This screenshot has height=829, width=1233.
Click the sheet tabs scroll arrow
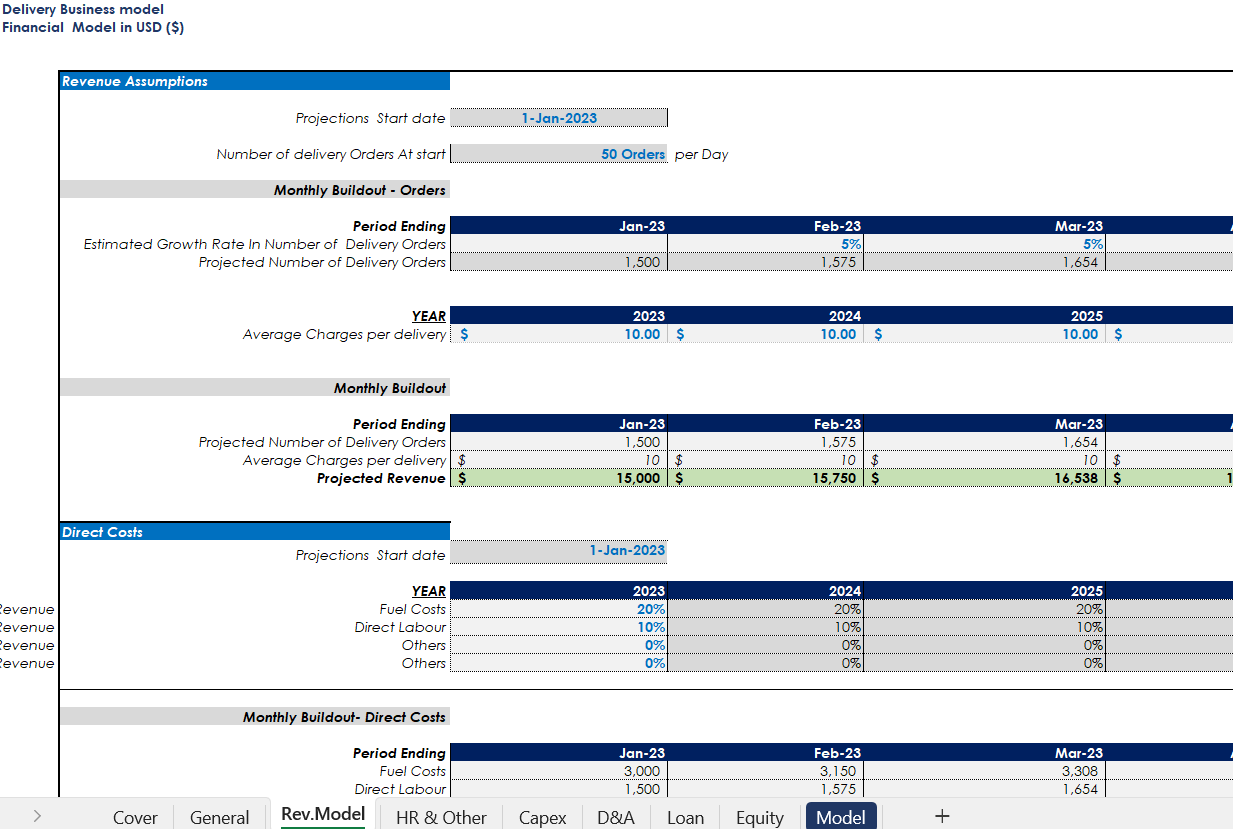[x=37, y=816]
